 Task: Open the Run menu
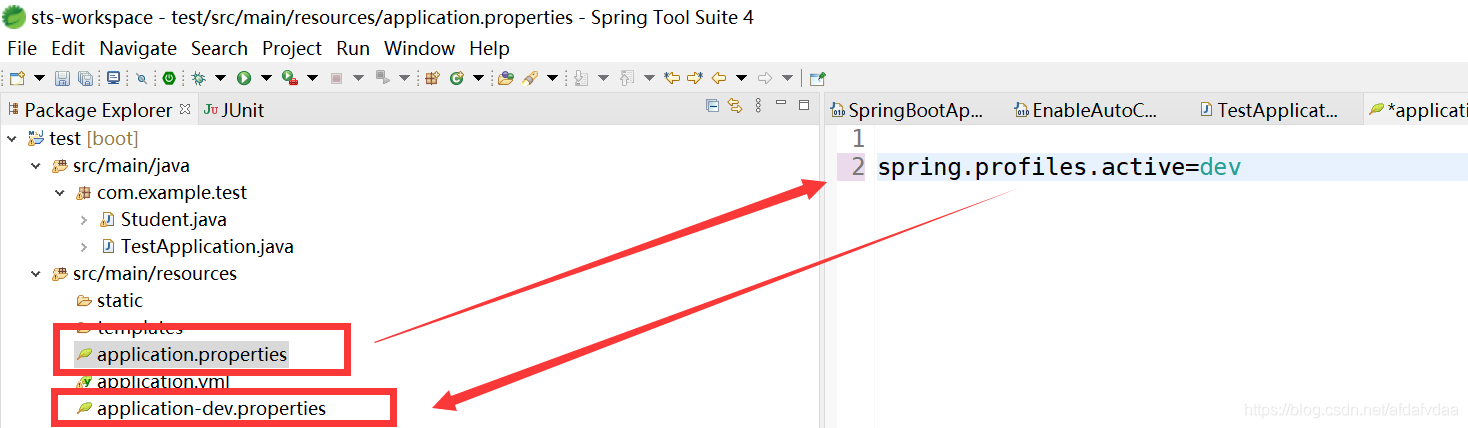(x=353, y=48)
